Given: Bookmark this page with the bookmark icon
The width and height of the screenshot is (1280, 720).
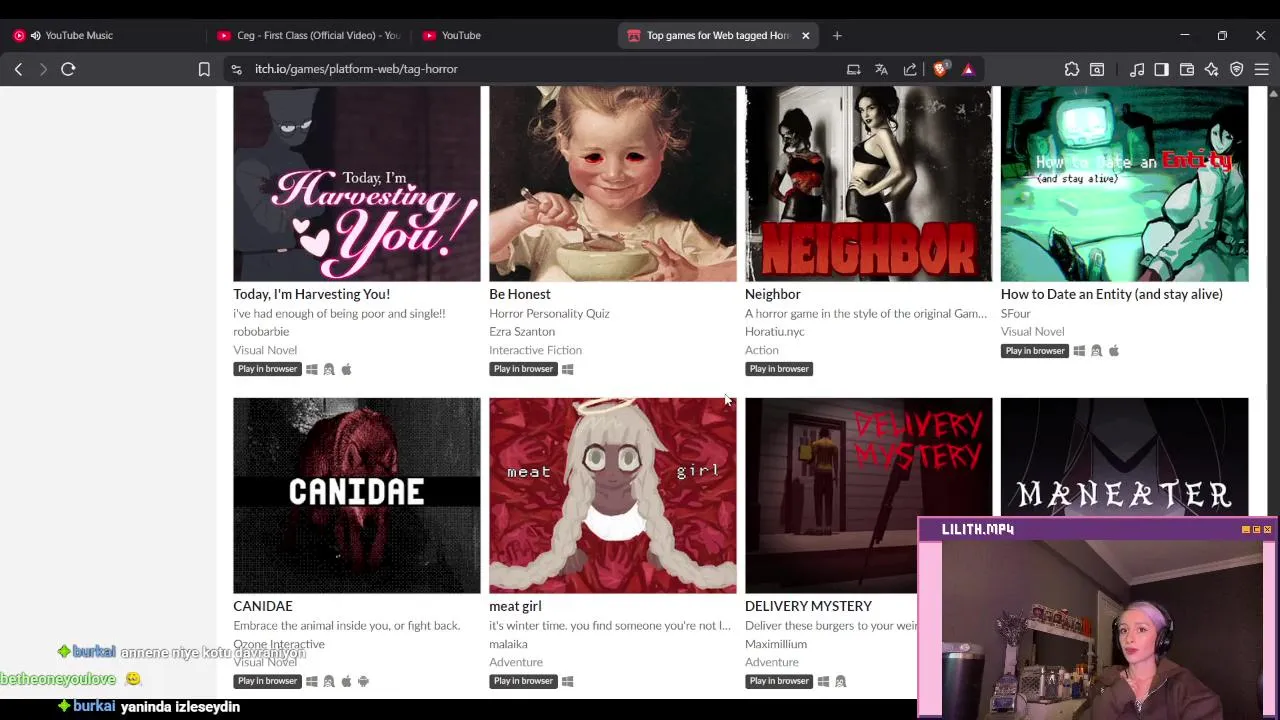Looking at the screenshot, I should 204,69.
